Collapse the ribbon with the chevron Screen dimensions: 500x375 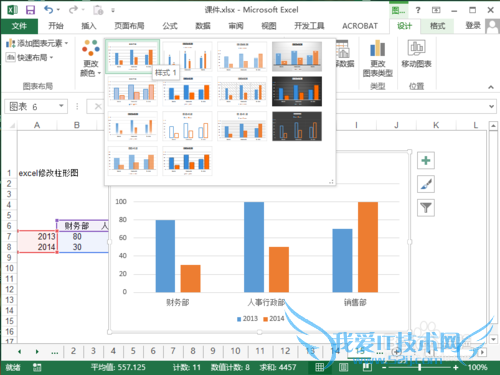click(491, 87)
